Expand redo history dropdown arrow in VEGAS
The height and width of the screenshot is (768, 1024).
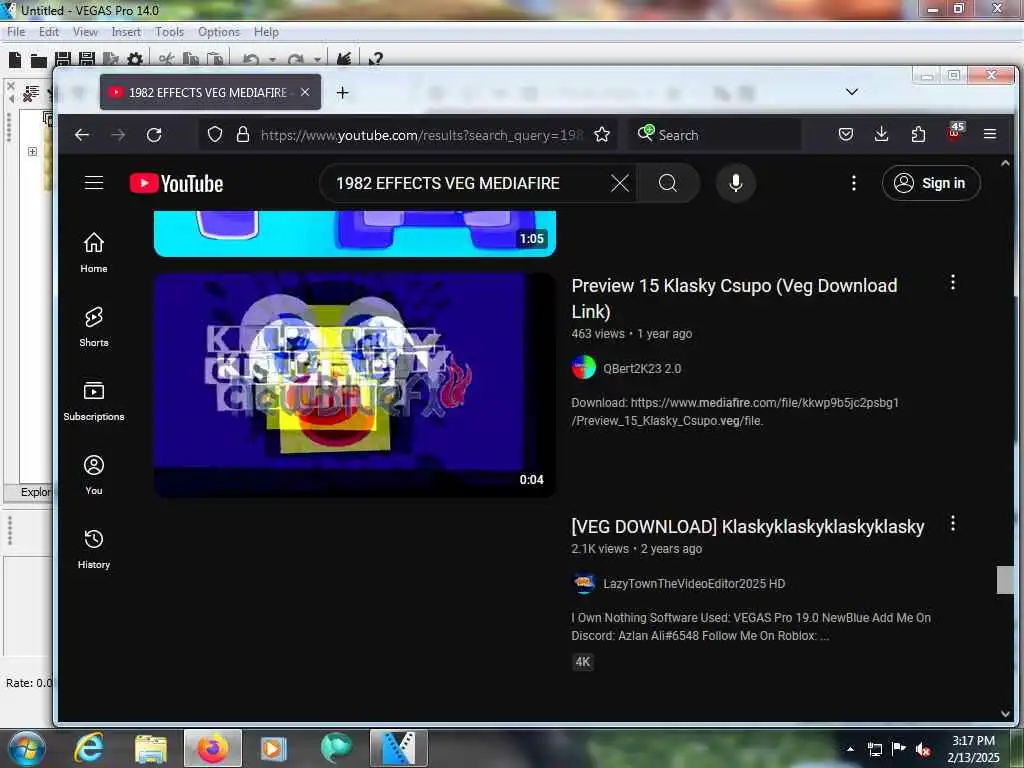317,60
